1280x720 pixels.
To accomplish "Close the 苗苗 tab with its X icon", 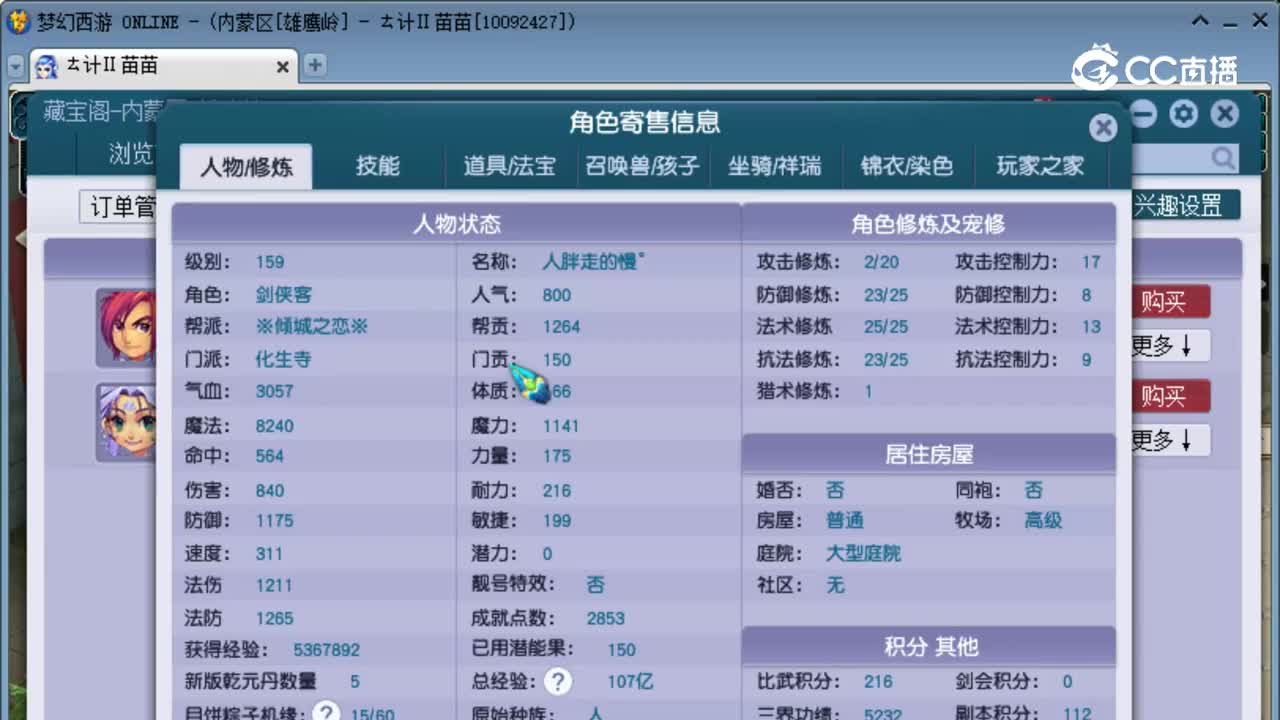I will (x=282, y=67).
